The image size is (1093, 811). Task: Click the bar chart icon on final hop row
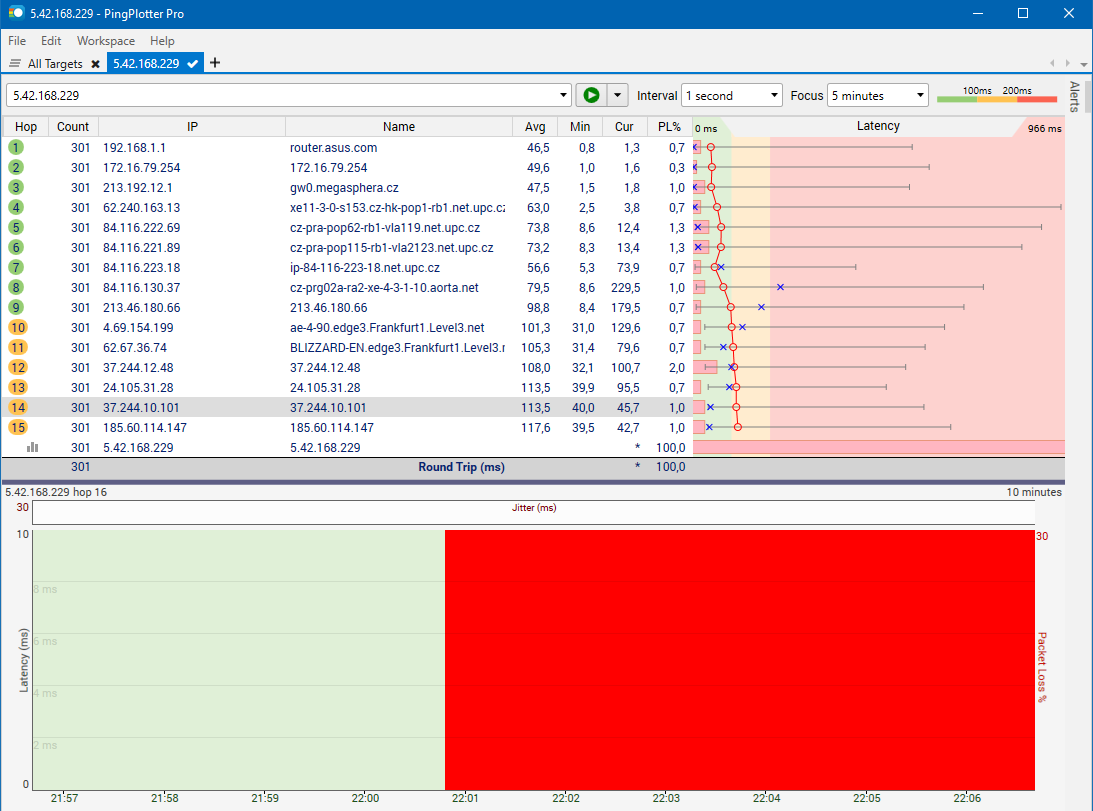32,447
